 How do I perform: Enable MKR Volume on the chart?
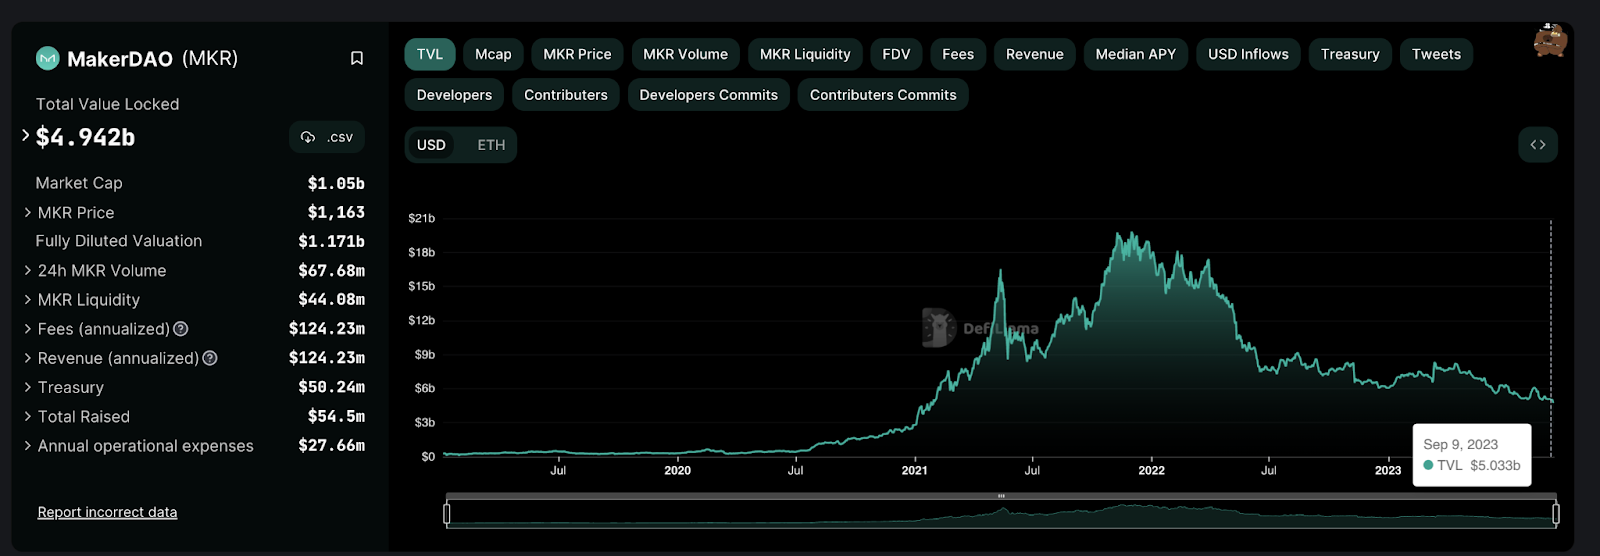[x=686, y=54]
